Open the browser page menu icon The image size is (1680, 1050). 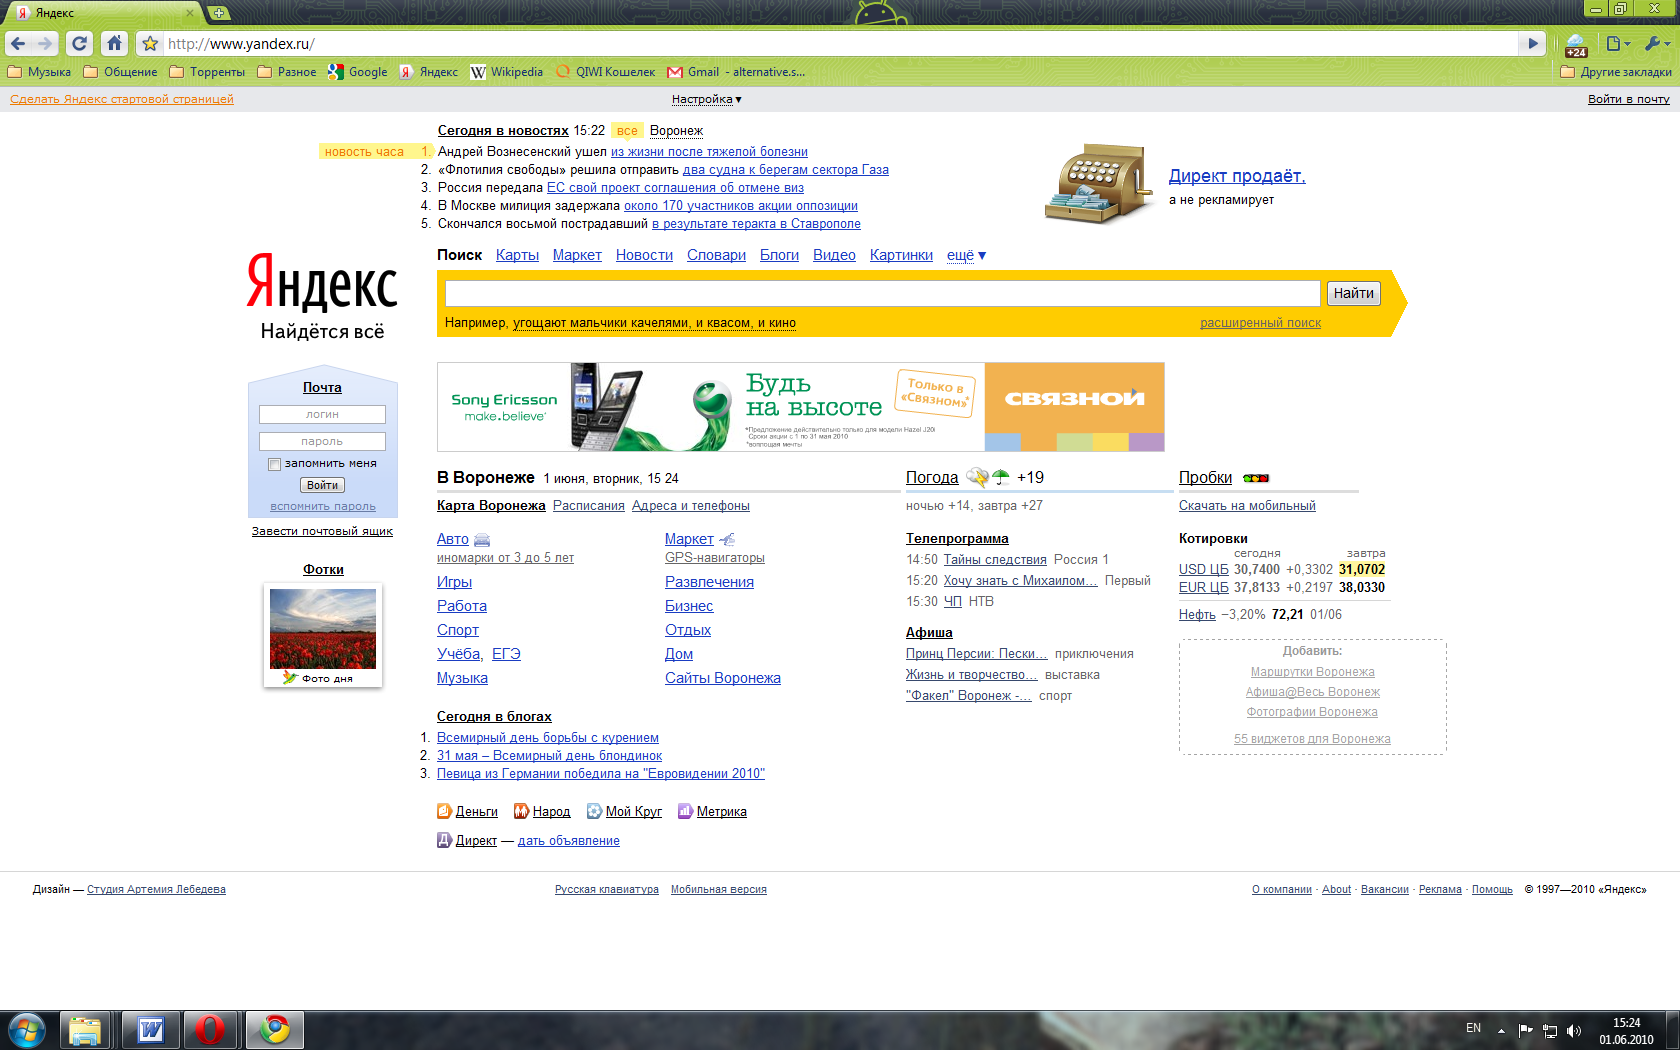click(x=1617, y=44)
